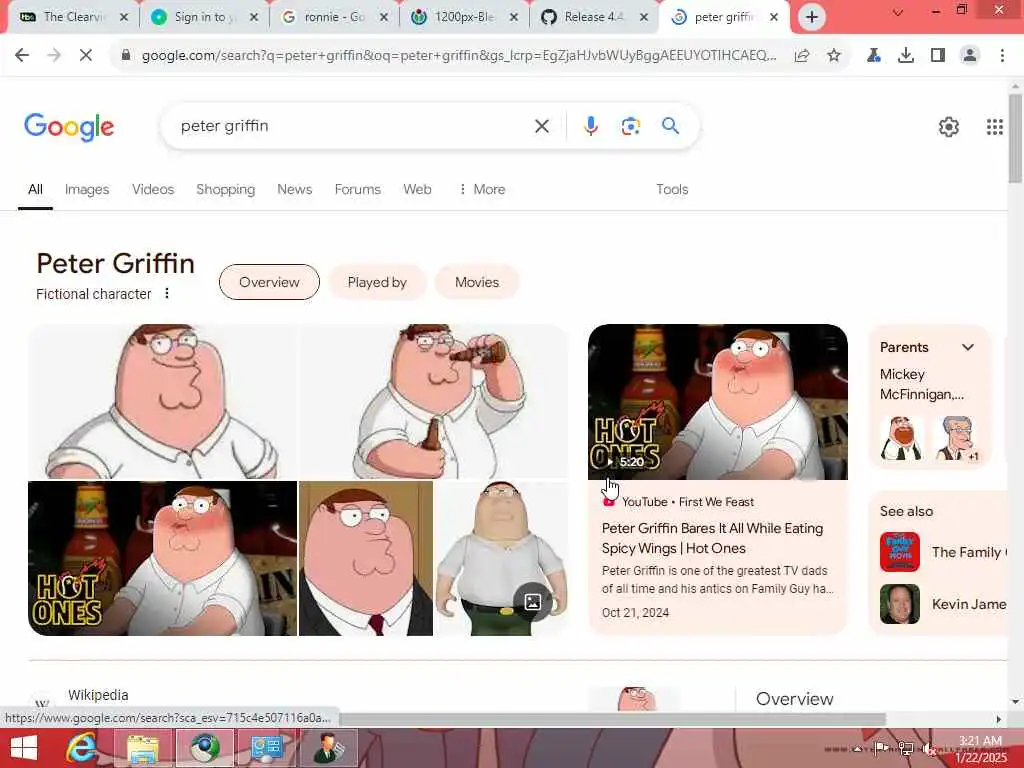
Task: Open the Peter in suit and tie image
Action: [x=366, y=558]
